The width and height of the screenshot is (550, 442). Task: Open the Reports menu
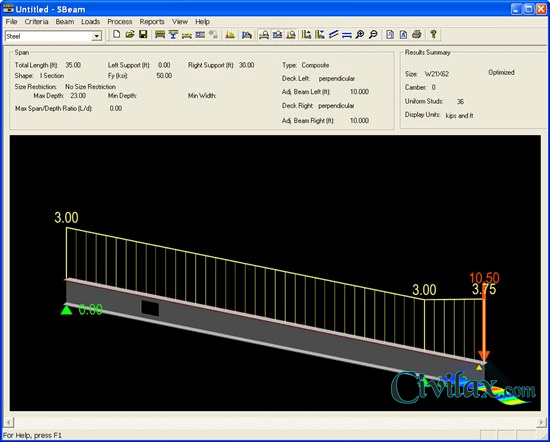click(152, 22)
